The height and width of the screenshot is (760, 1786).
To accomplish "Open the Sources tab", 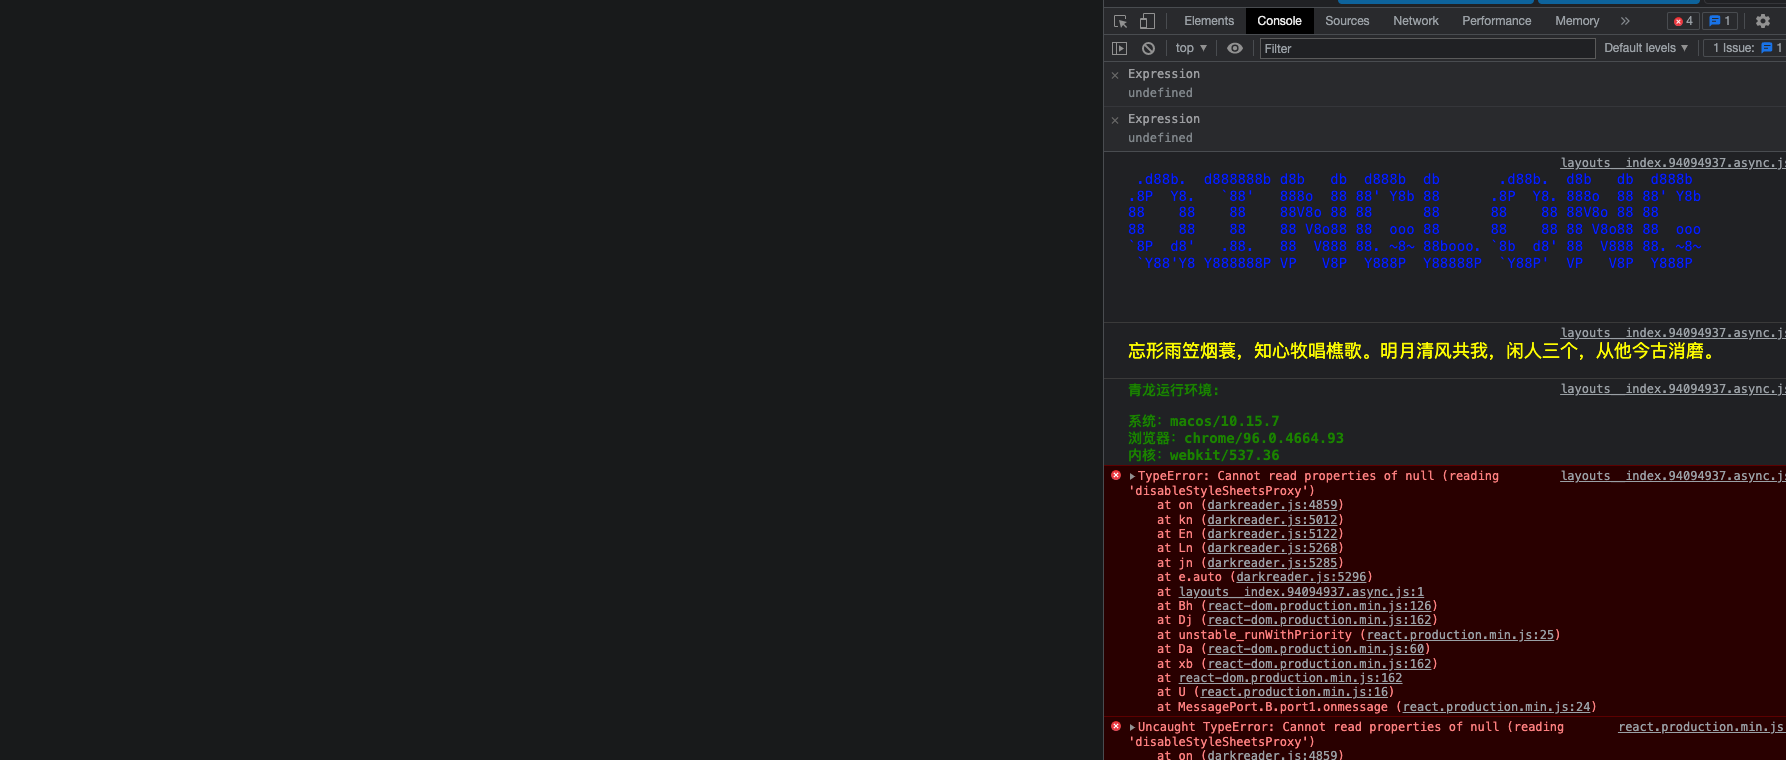I will point(1347,21).
